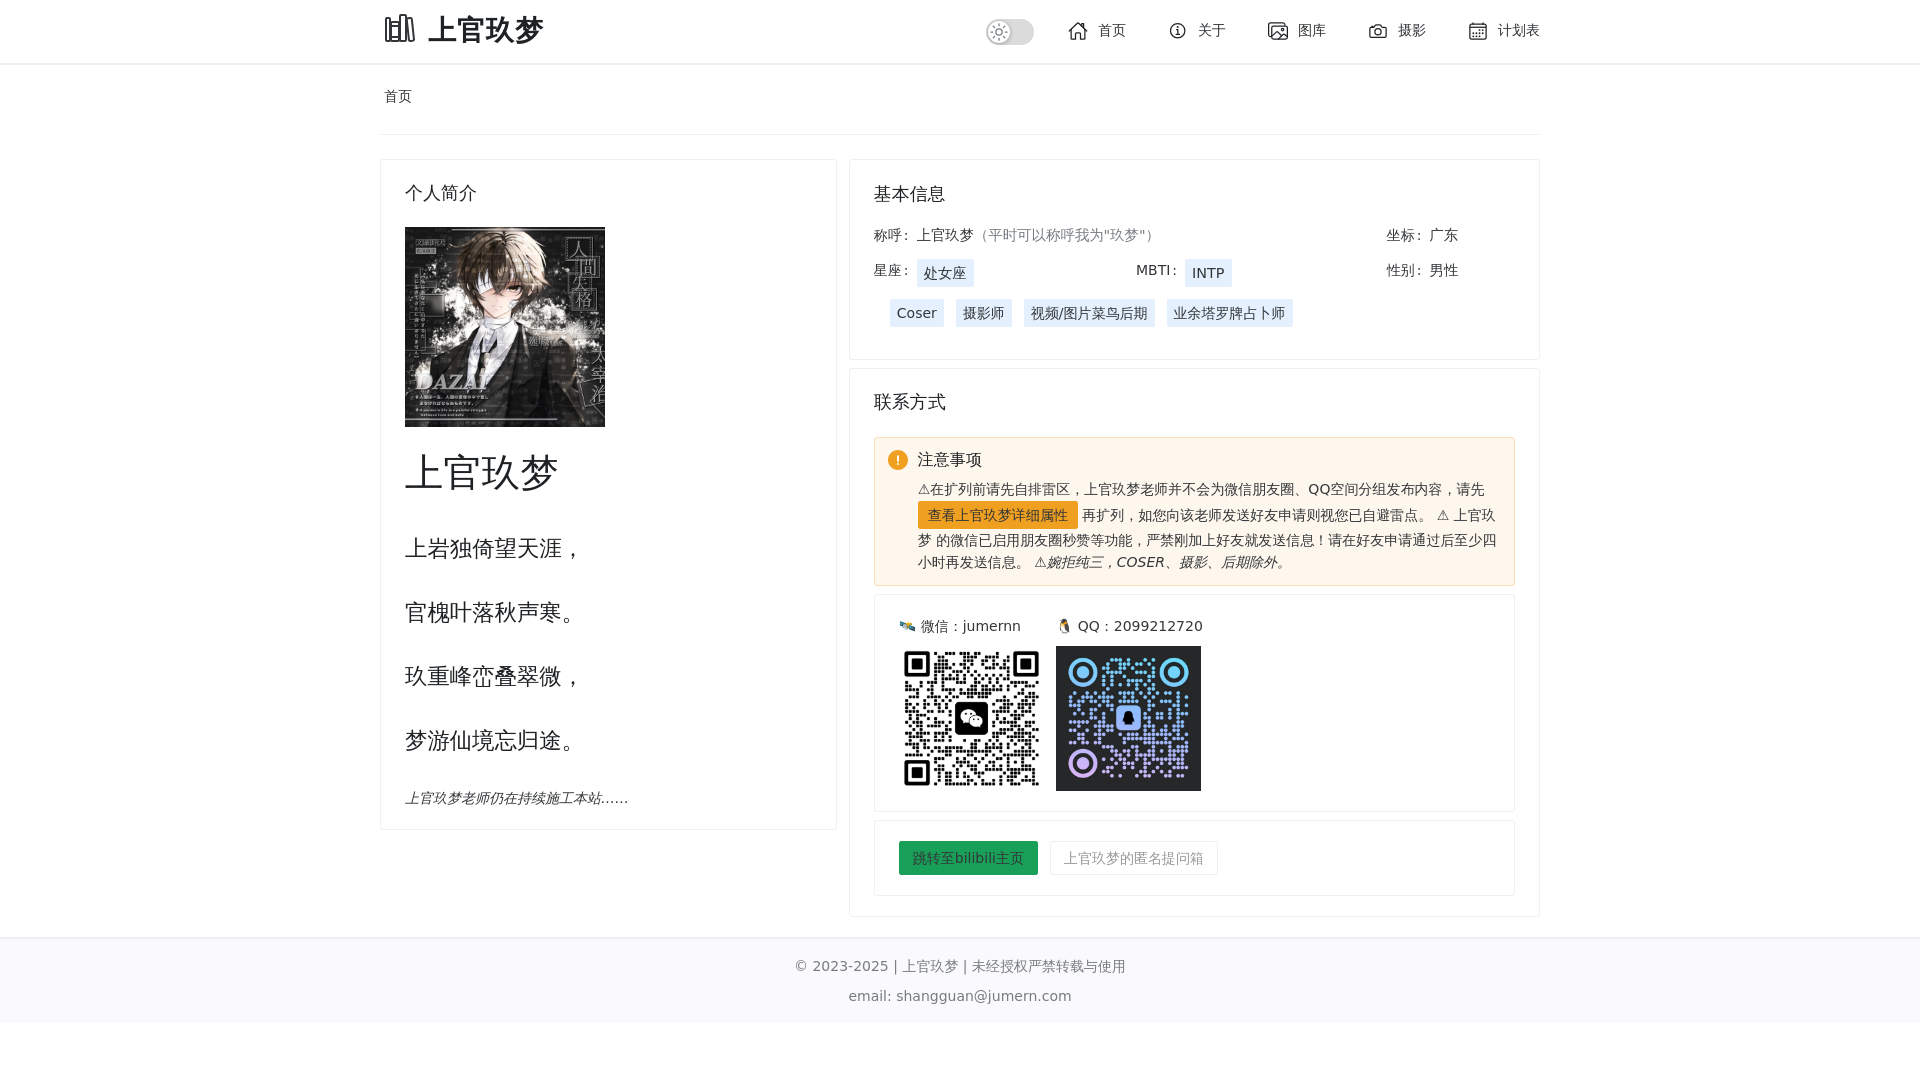1920x1080 pixels.
Task: Click the 上官玖梦老师仍在持续施工本站 note
Action: (x=517, y=798)
